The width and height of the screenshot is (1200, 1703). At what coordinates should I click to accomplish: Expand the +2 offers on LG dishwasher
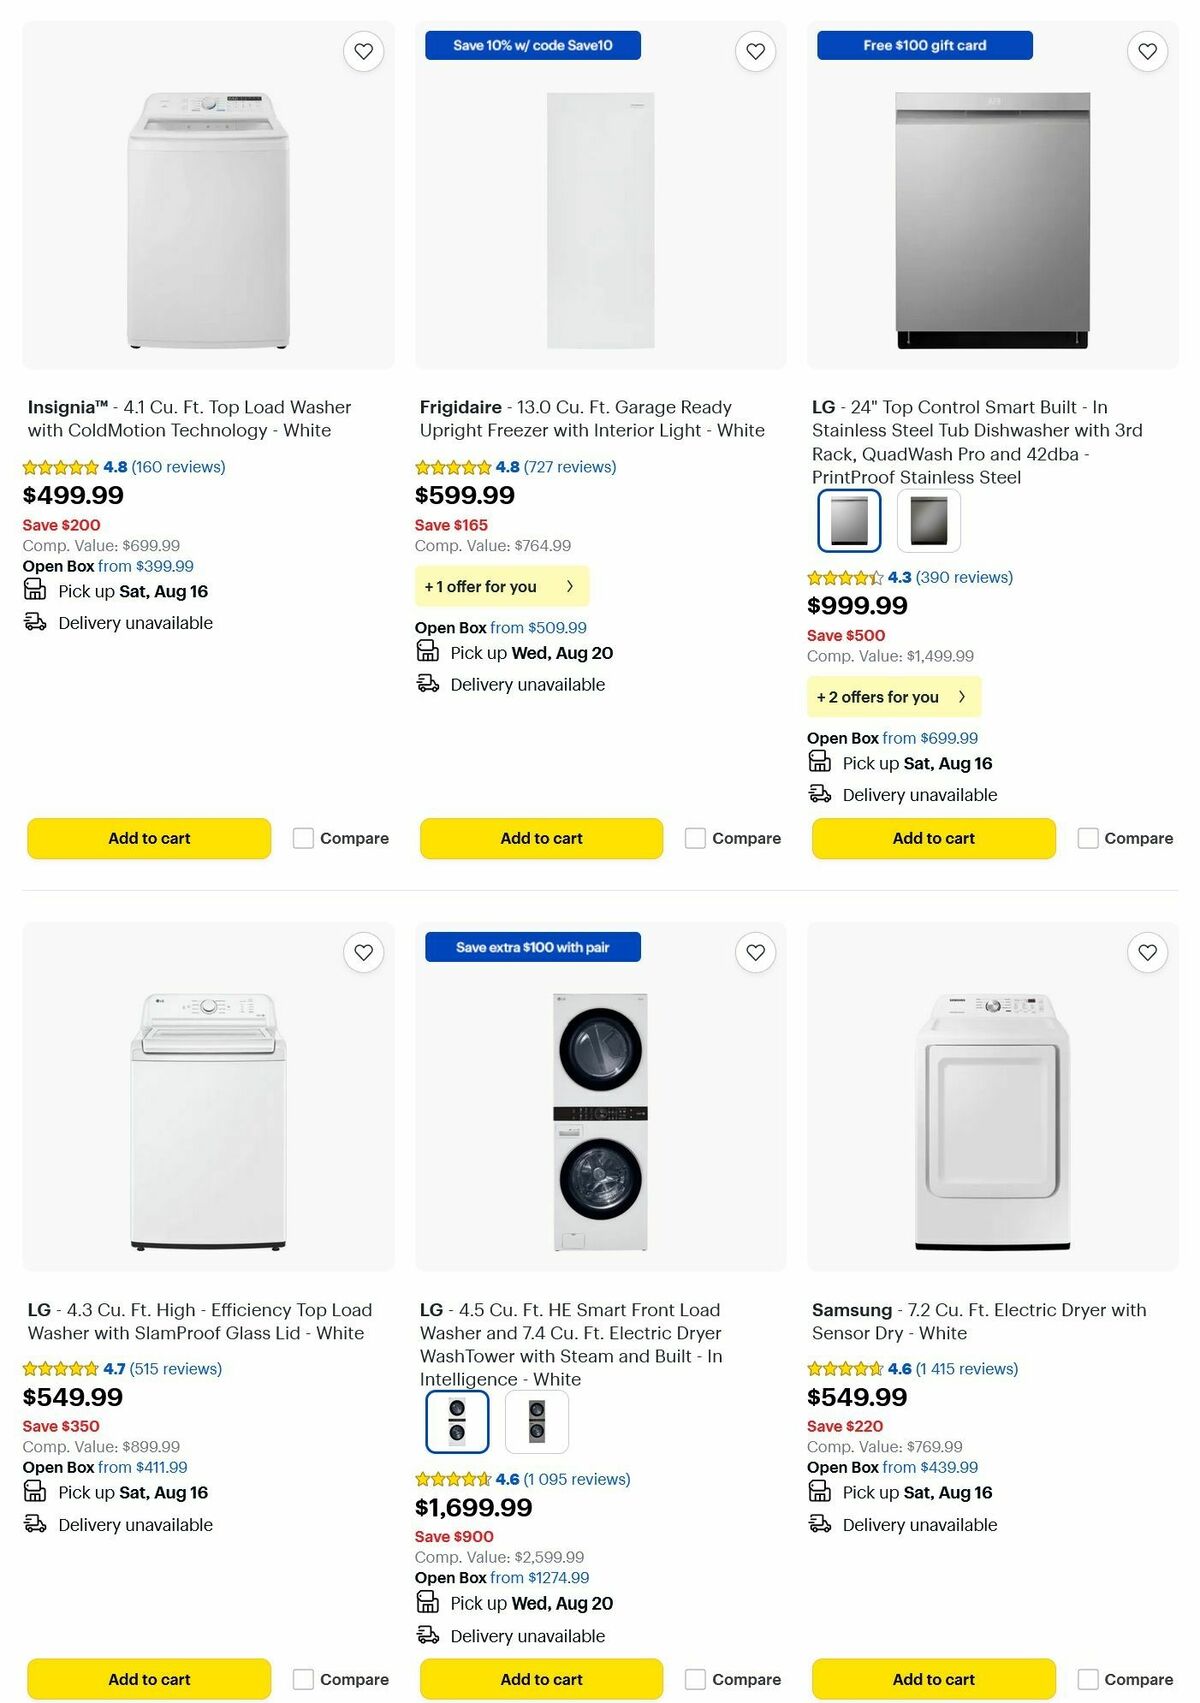tap(893, 696)
